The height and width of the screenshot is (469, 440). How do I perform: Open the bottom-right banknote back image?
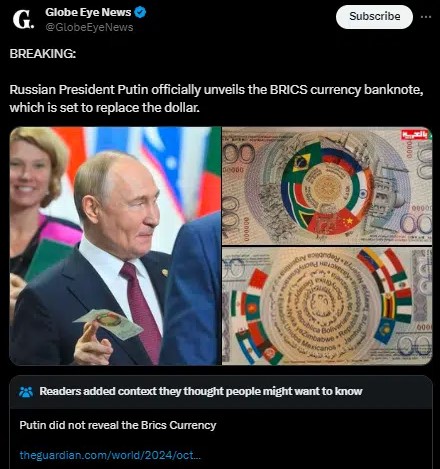tap(327, 306)
